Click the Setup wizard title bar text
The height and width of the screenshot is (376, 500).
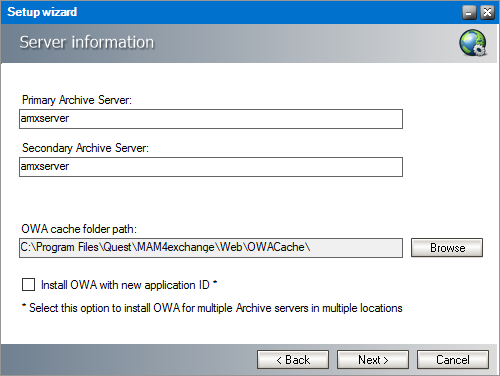[42, 12]
